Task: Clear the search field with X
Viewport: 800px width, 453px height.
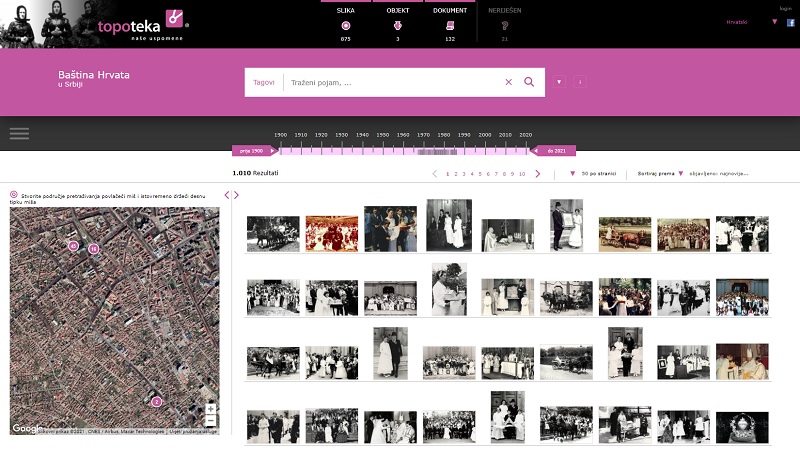Action: (508, 82)
